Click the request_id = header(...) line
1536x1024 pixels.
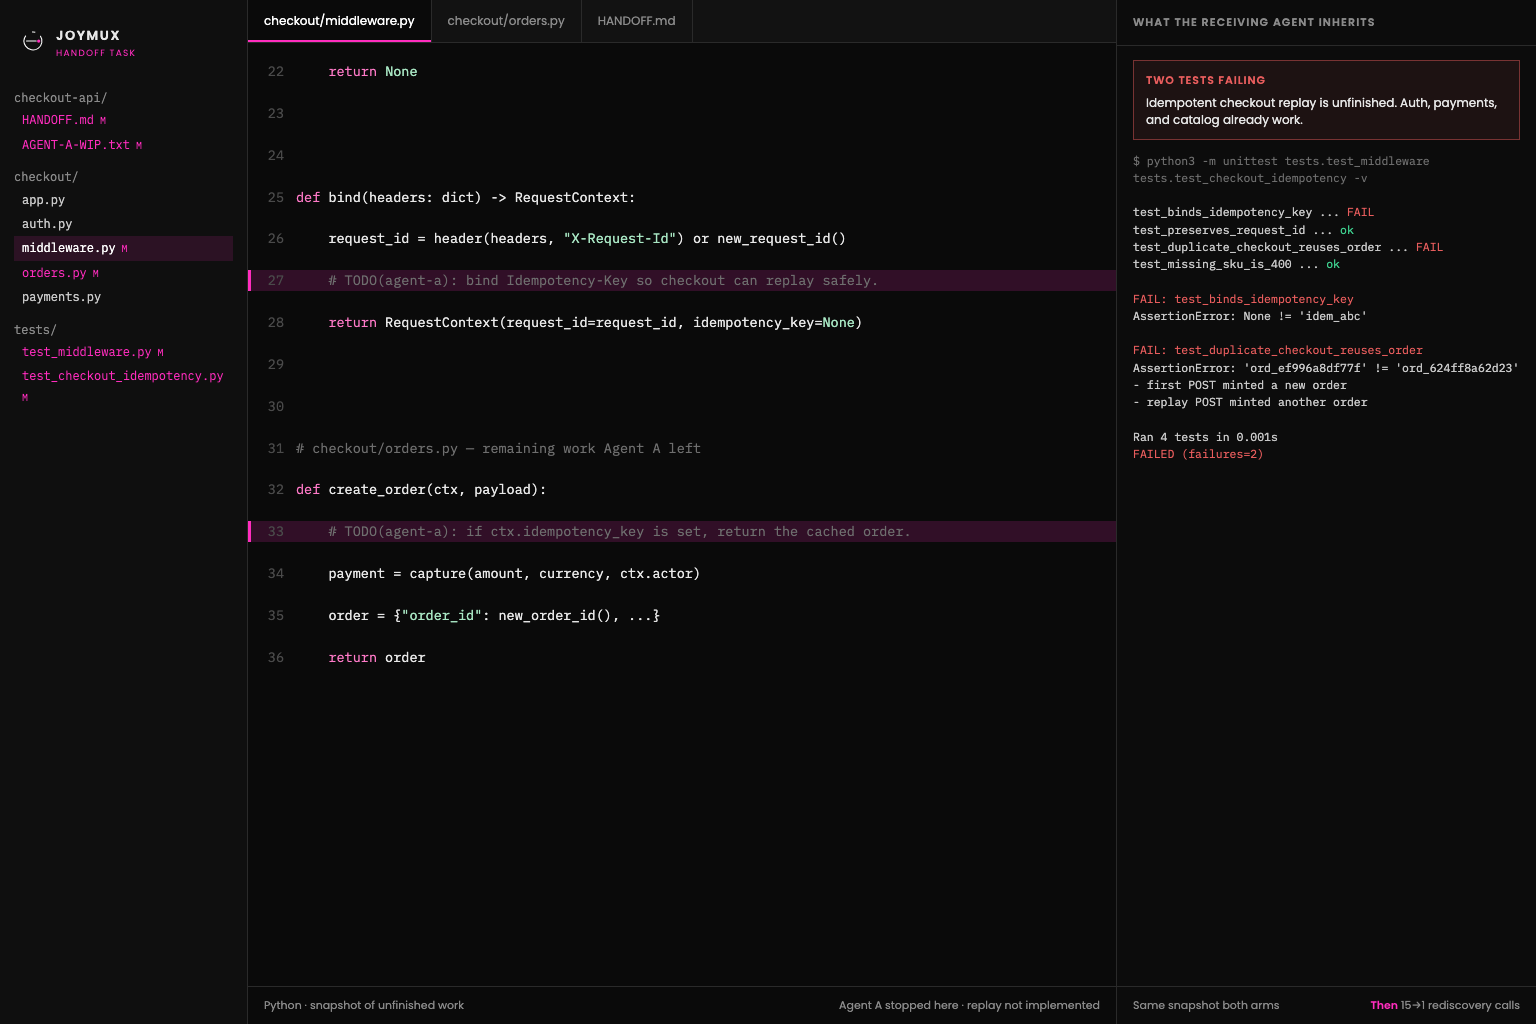(587, 239)
